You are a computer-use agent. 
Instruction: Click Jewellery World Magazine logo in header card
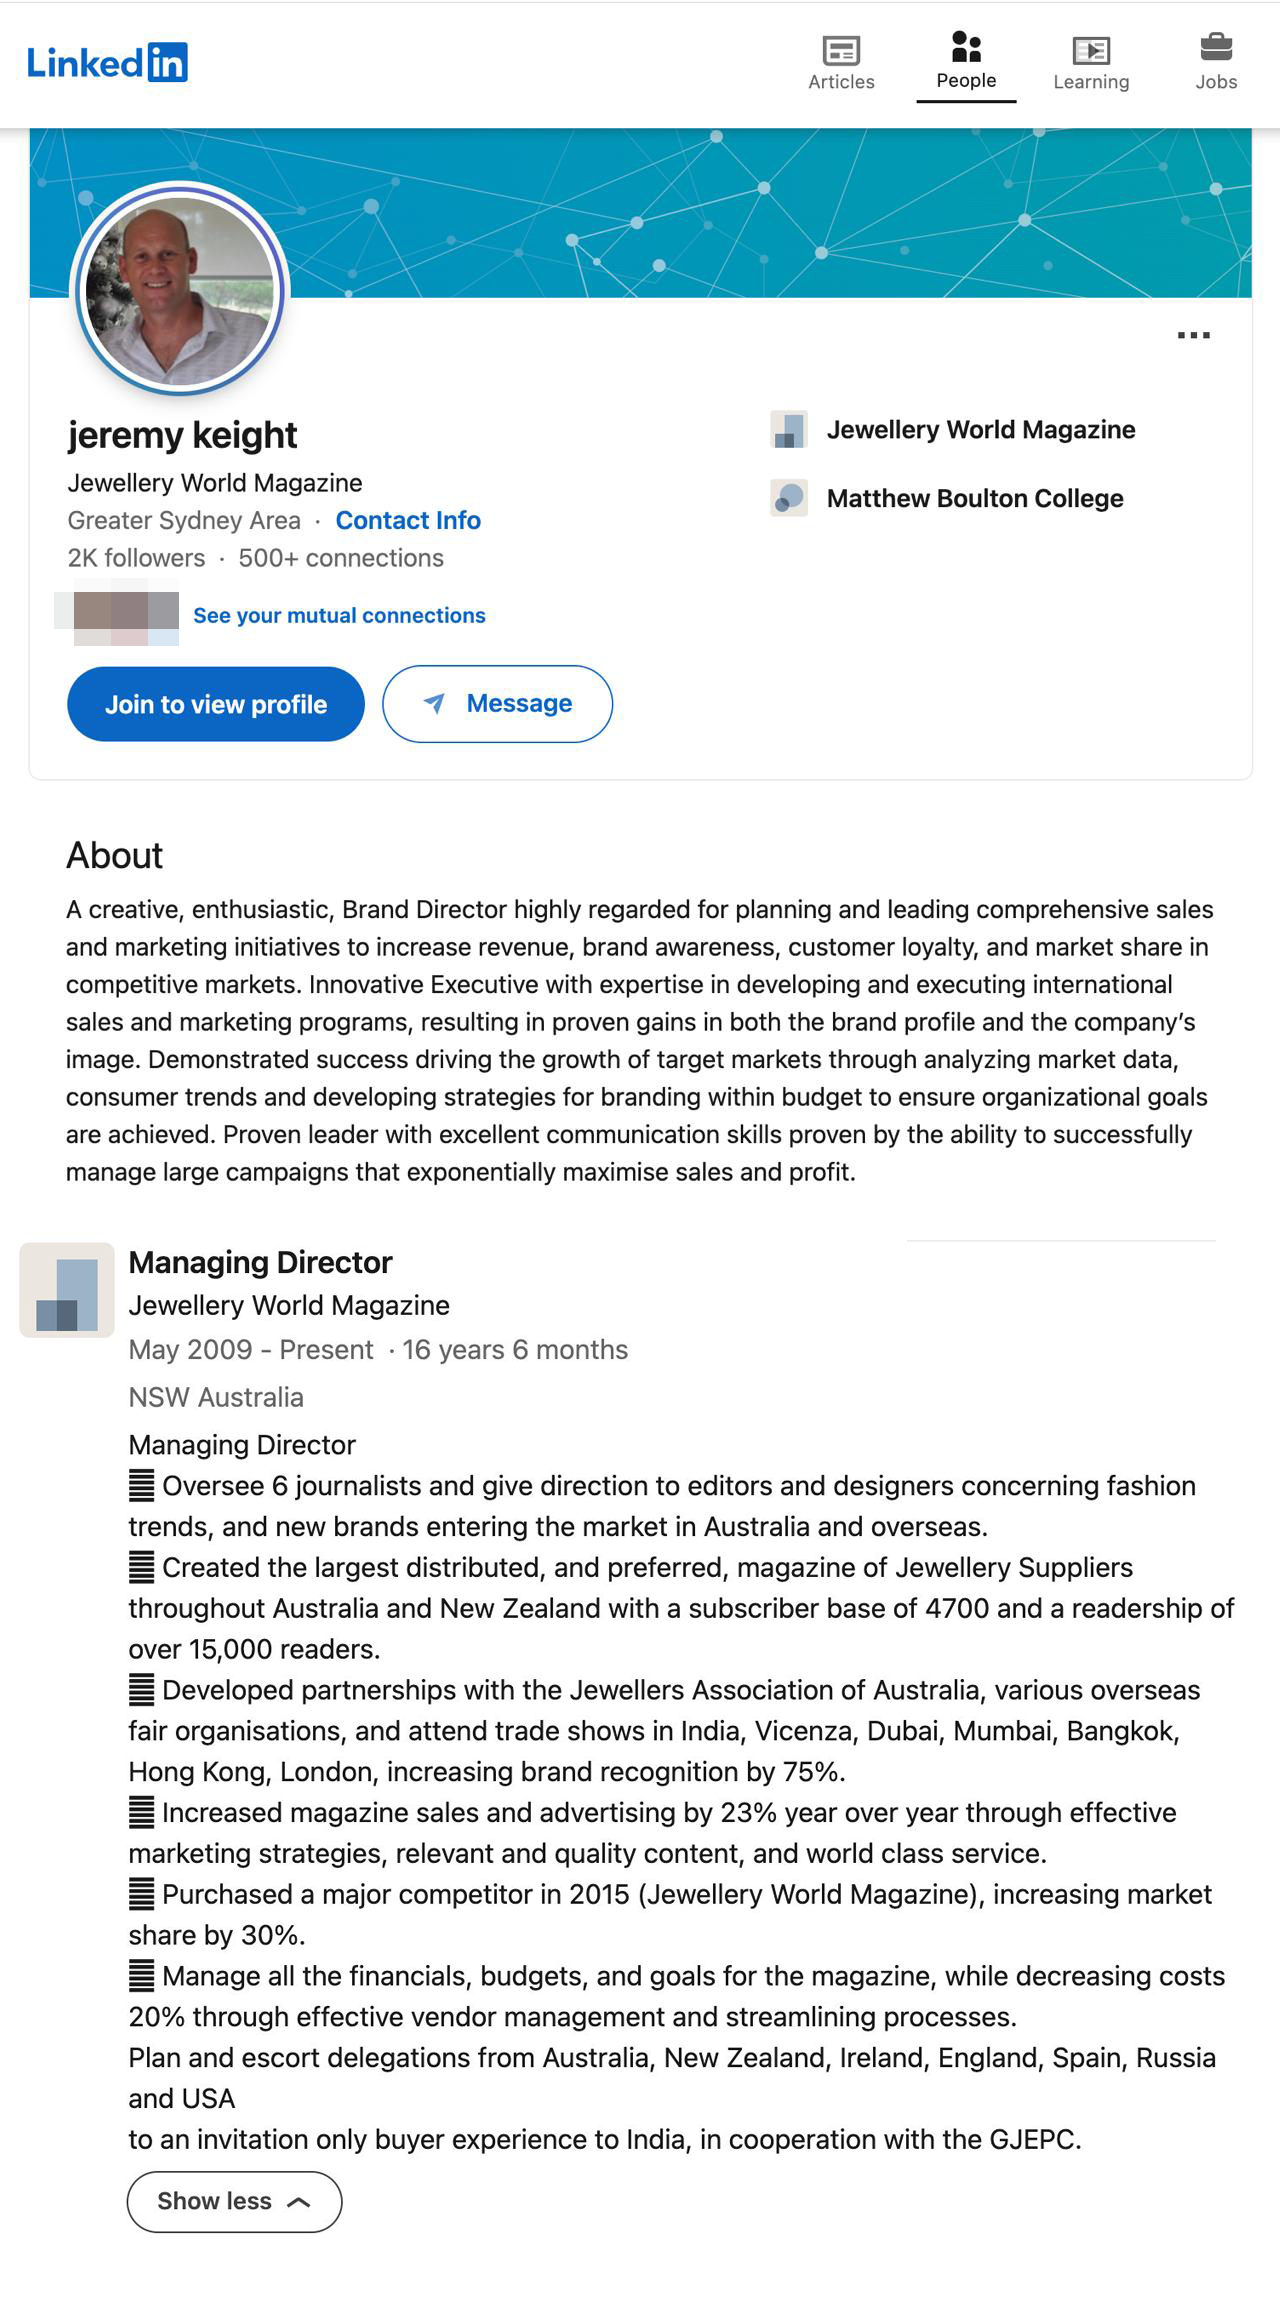coord(789,430)
